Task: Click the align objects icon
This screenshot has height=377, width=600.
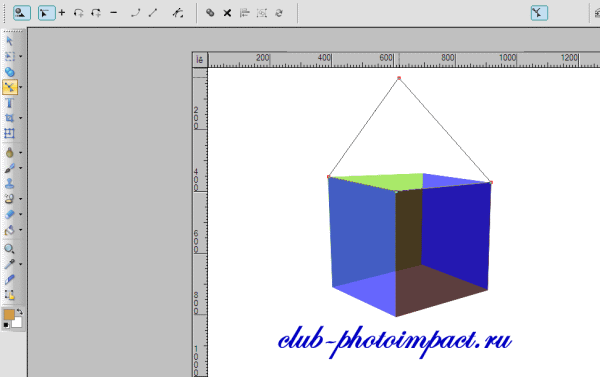Action: [245, 13]
